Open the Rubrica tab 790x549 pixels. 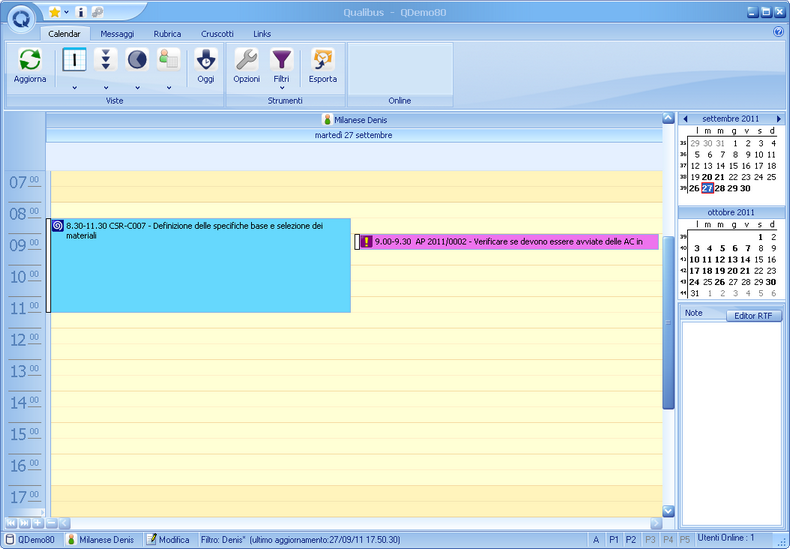point(167,34)
